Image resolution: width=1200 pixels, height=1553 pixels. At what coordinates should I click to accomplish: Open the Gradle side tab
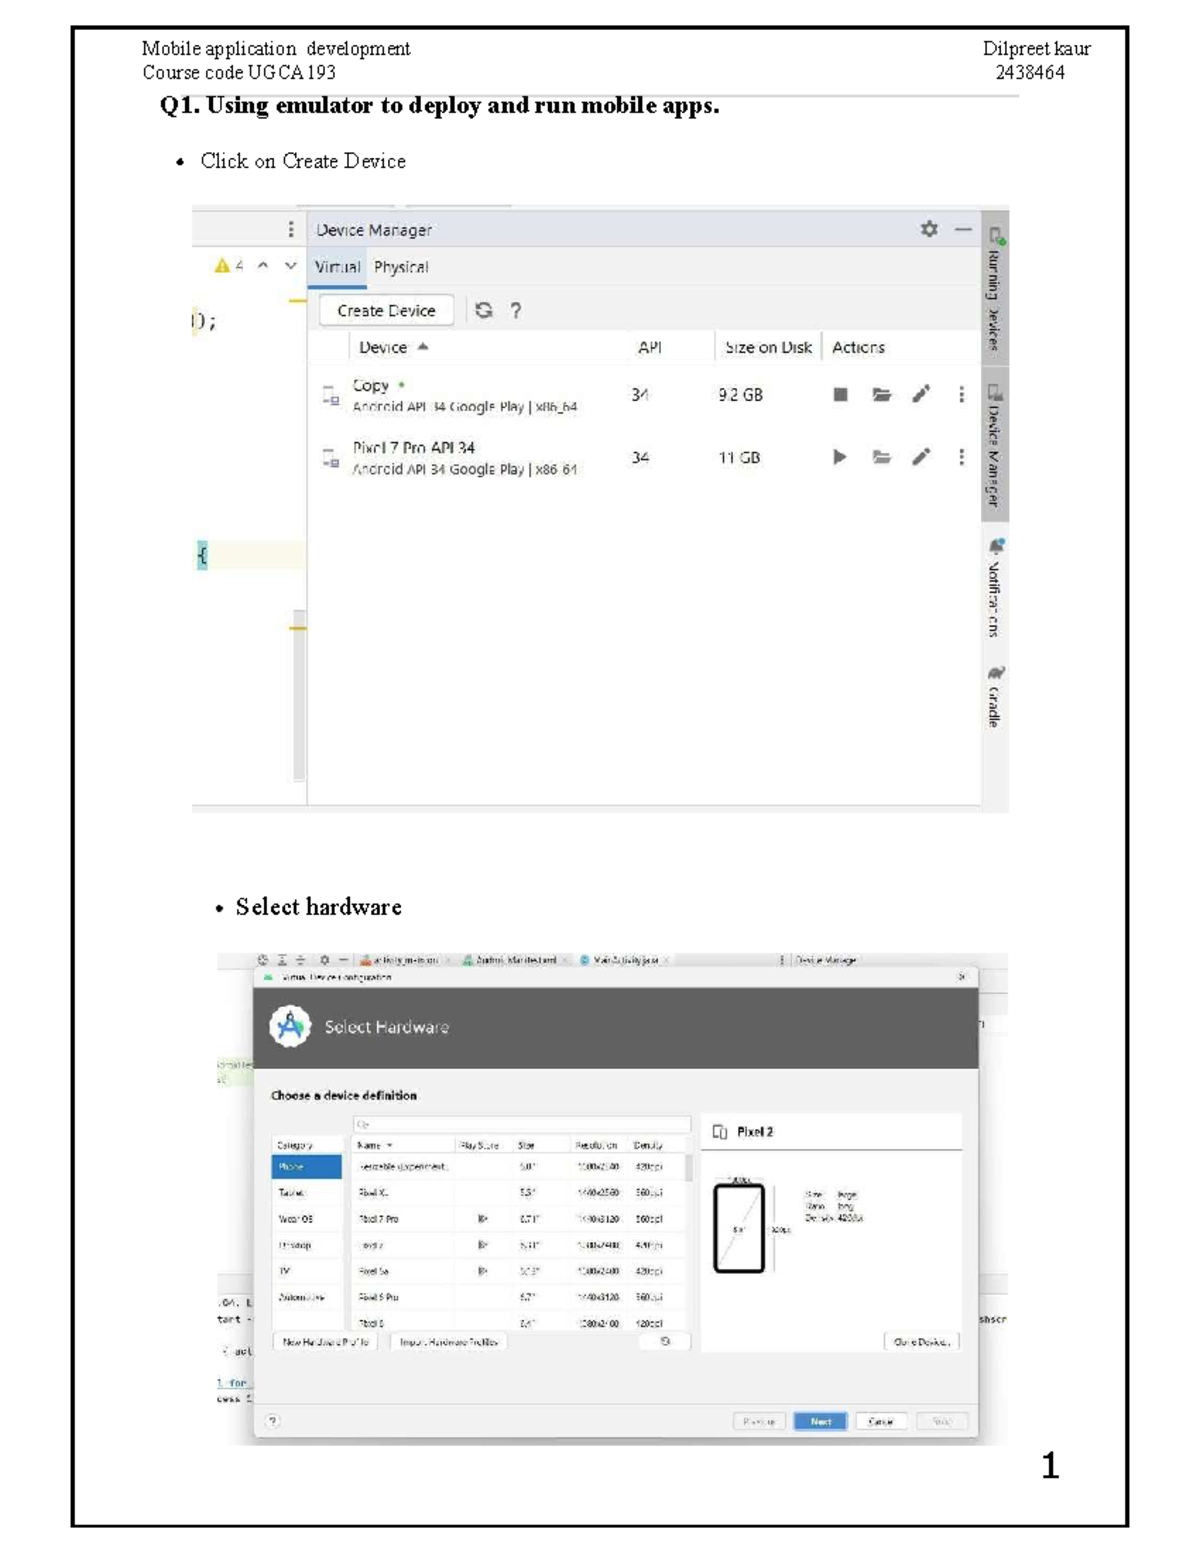click(x=995, y=697)
